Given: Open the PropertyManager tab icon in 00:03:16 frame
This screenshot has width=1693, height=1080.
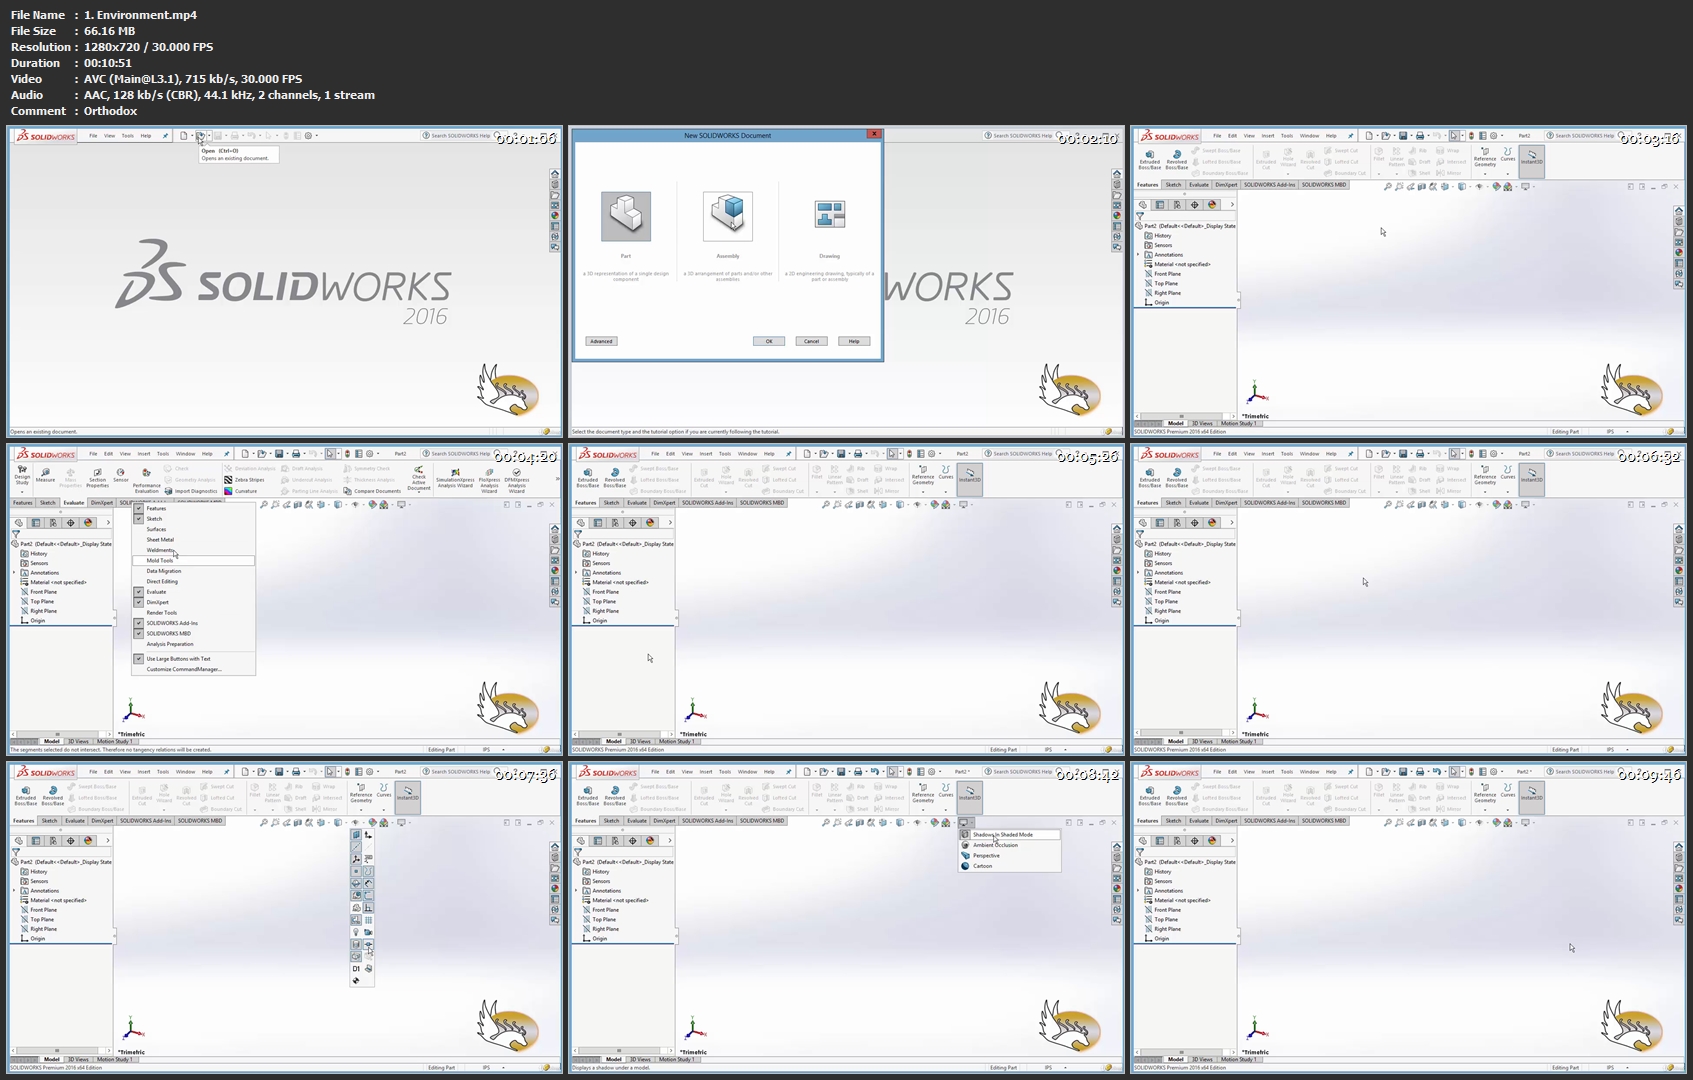Looking at the screenshot, I should tap(1160, 205).
